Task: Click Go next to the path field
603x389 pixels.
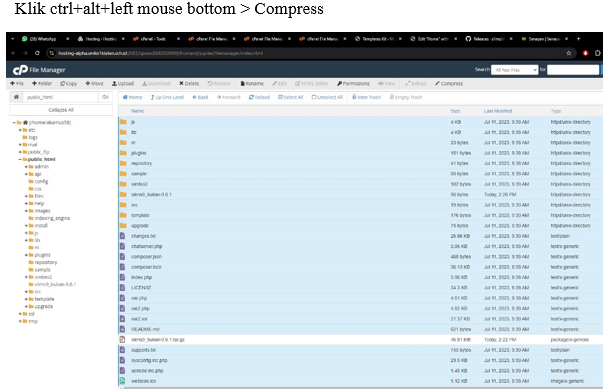Action: point(105,97)
